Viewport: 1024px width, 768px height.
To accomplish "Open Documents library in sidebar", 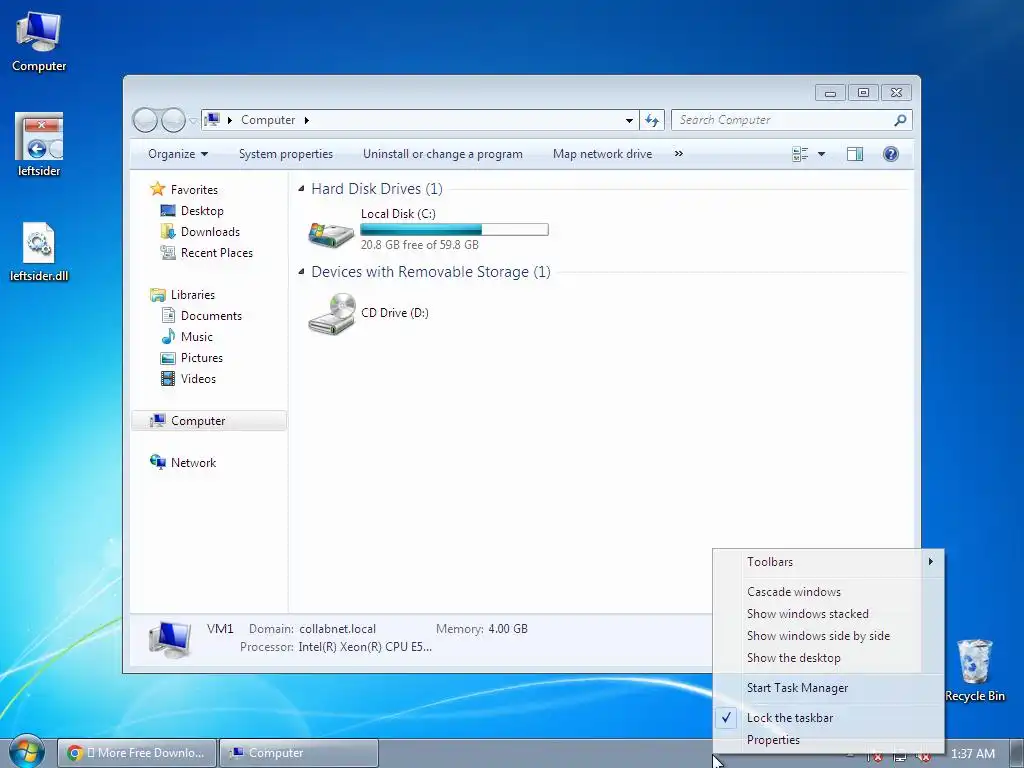I will click(211, 315).
